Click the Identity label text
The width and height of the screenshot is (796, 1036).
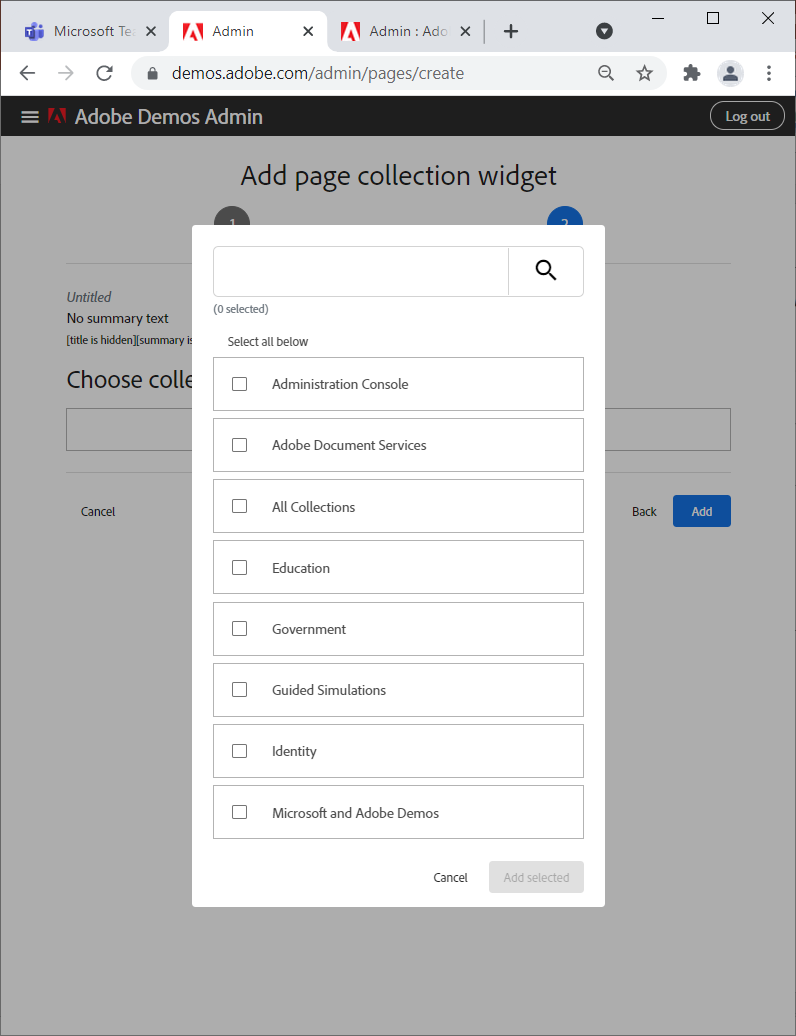[294, 751]
